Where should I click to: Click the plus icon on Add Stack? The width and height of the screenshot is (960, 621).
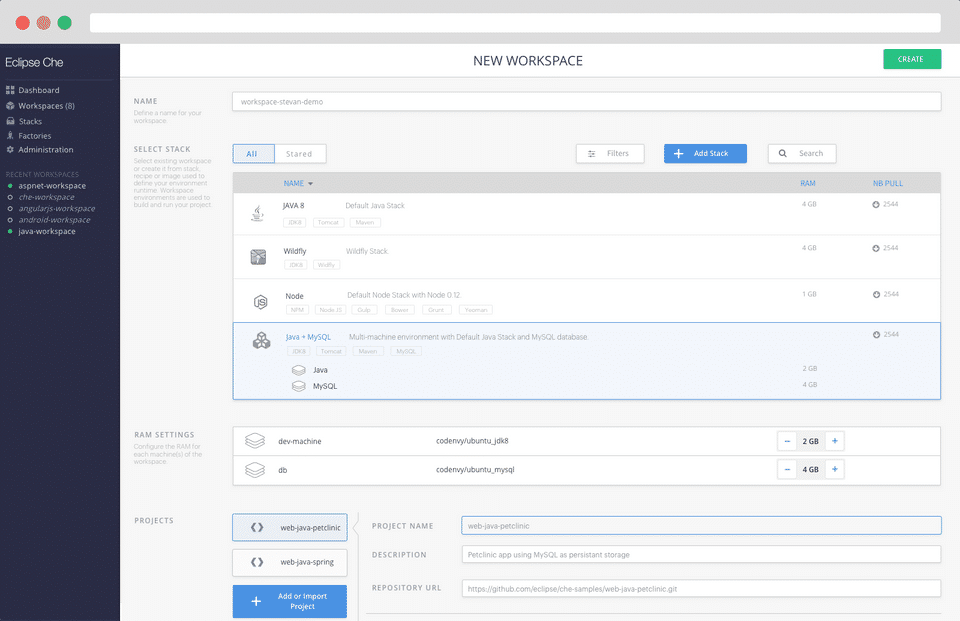coord(678,154)
